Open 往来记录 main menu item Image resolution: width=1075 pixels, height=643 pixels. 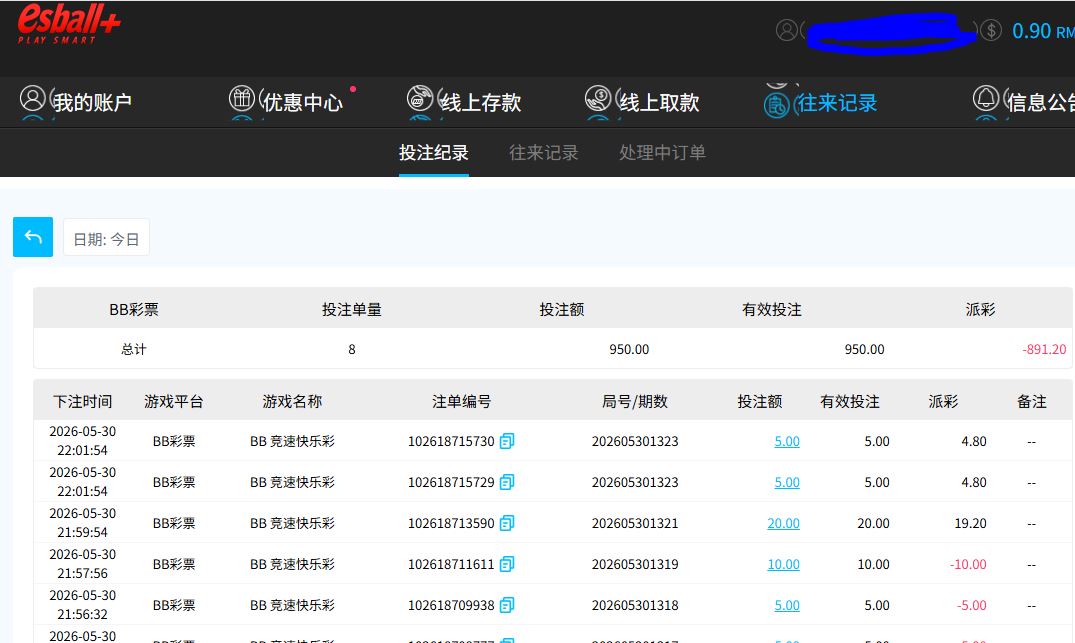[x=837, y=103]
